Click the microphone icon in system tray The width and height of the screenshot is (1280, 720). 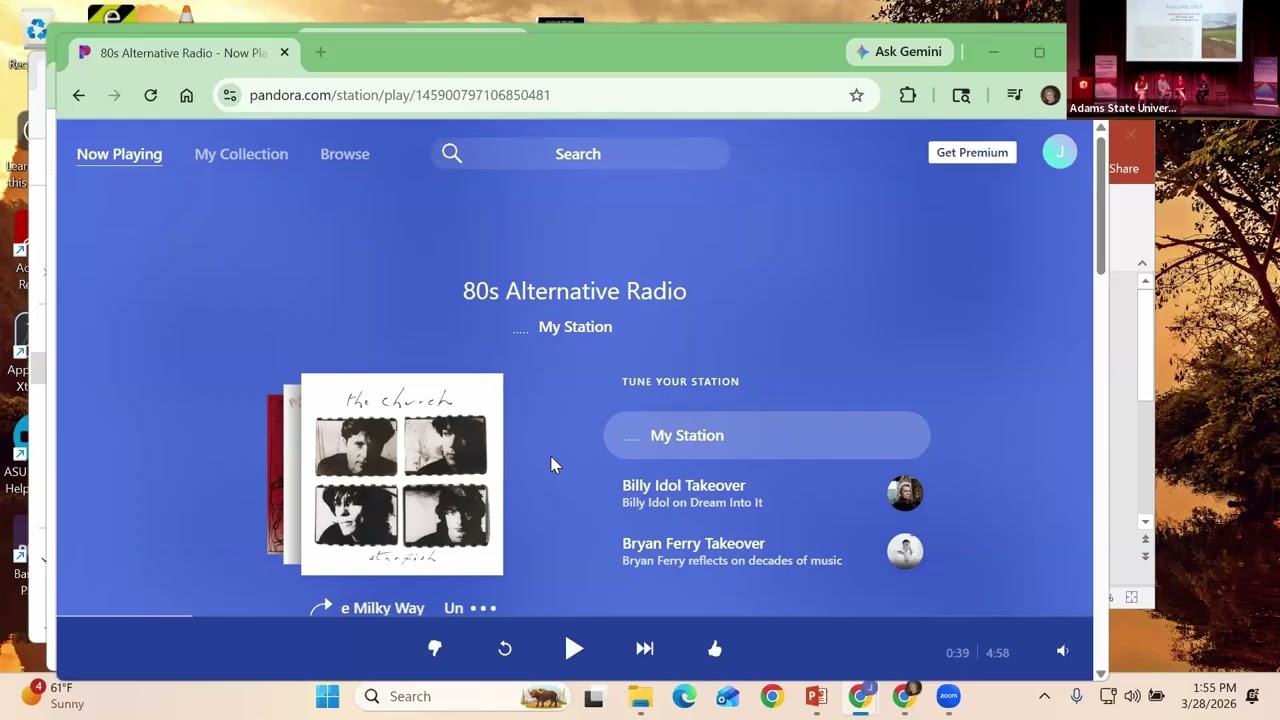1077,696
